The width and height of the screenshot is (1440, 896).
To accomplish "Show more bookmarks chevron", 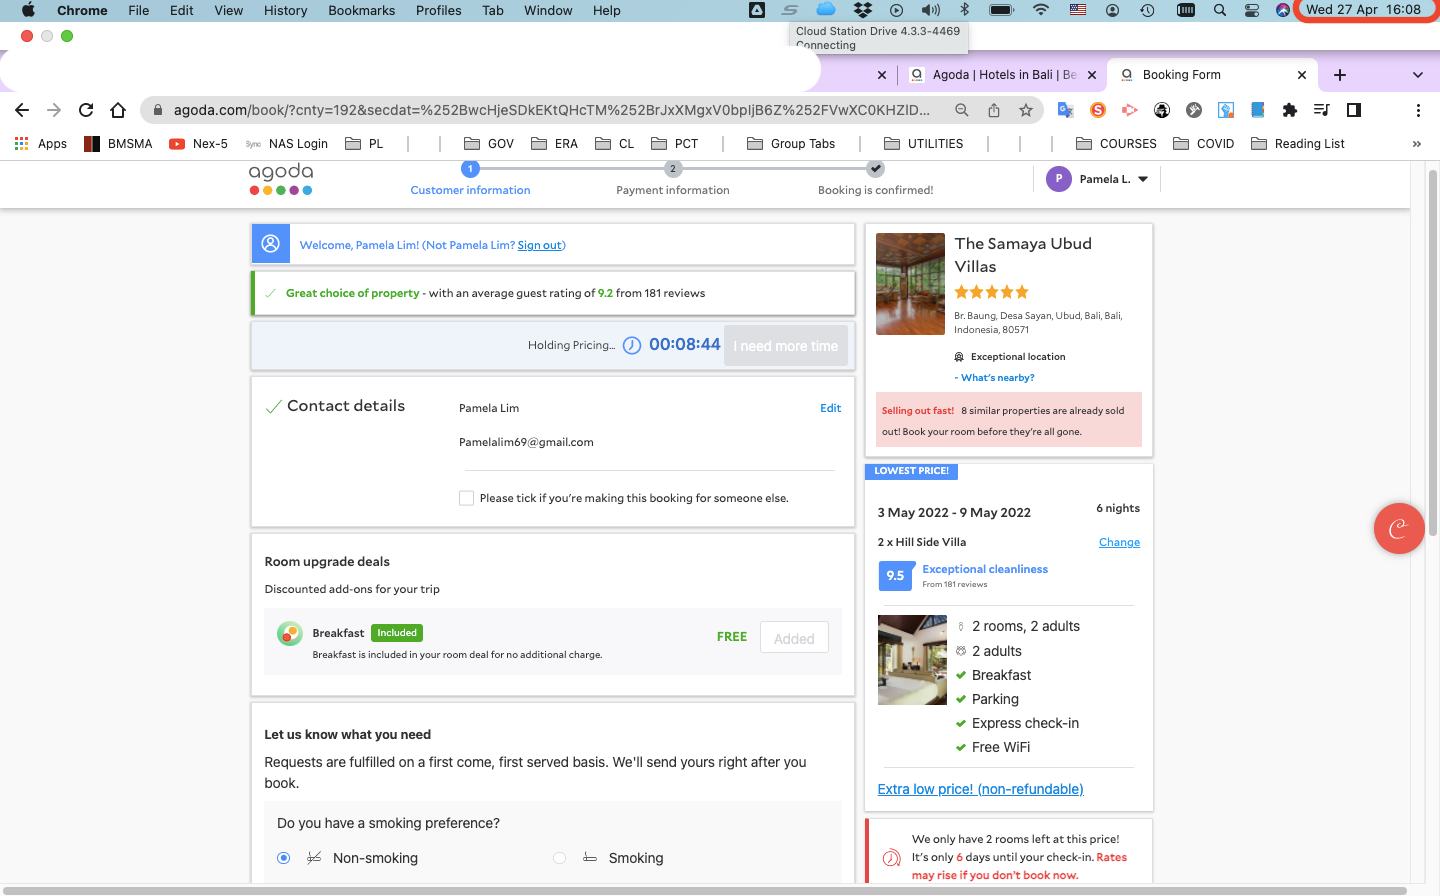I will [1416, 144].
